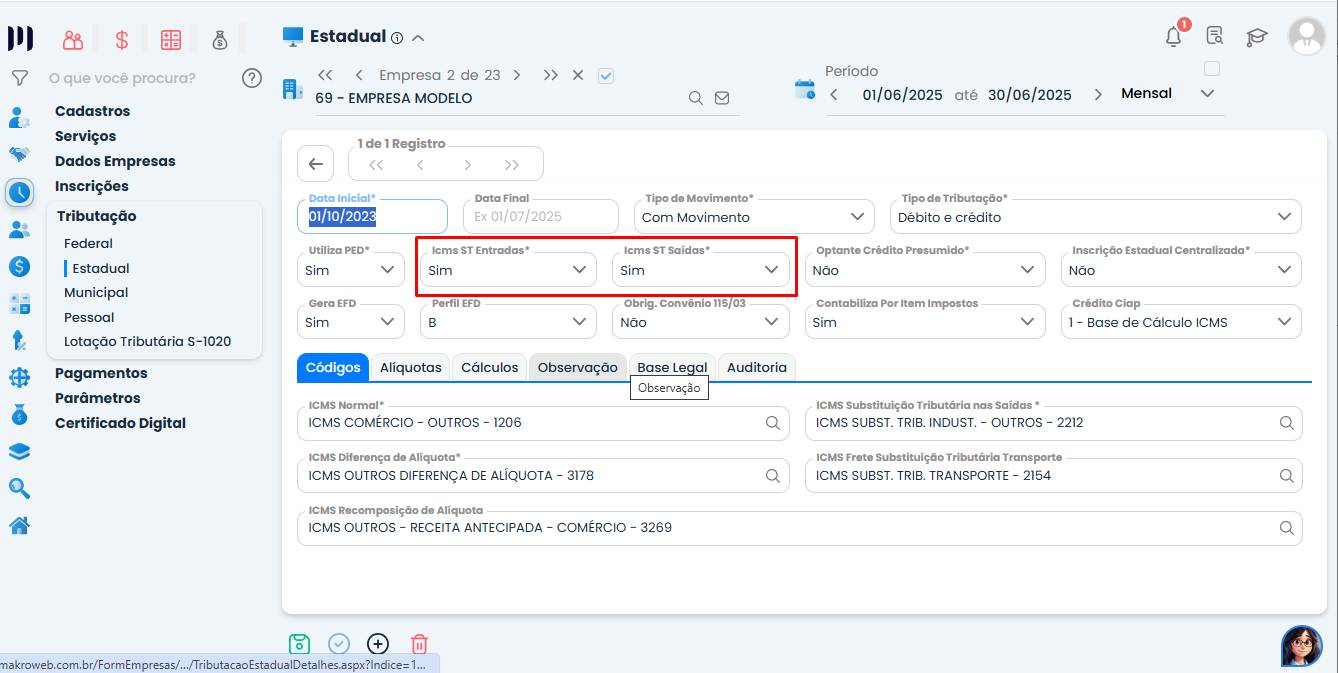Open the dollar sign financial module icon
The image size is (1338, 673).
122,40
